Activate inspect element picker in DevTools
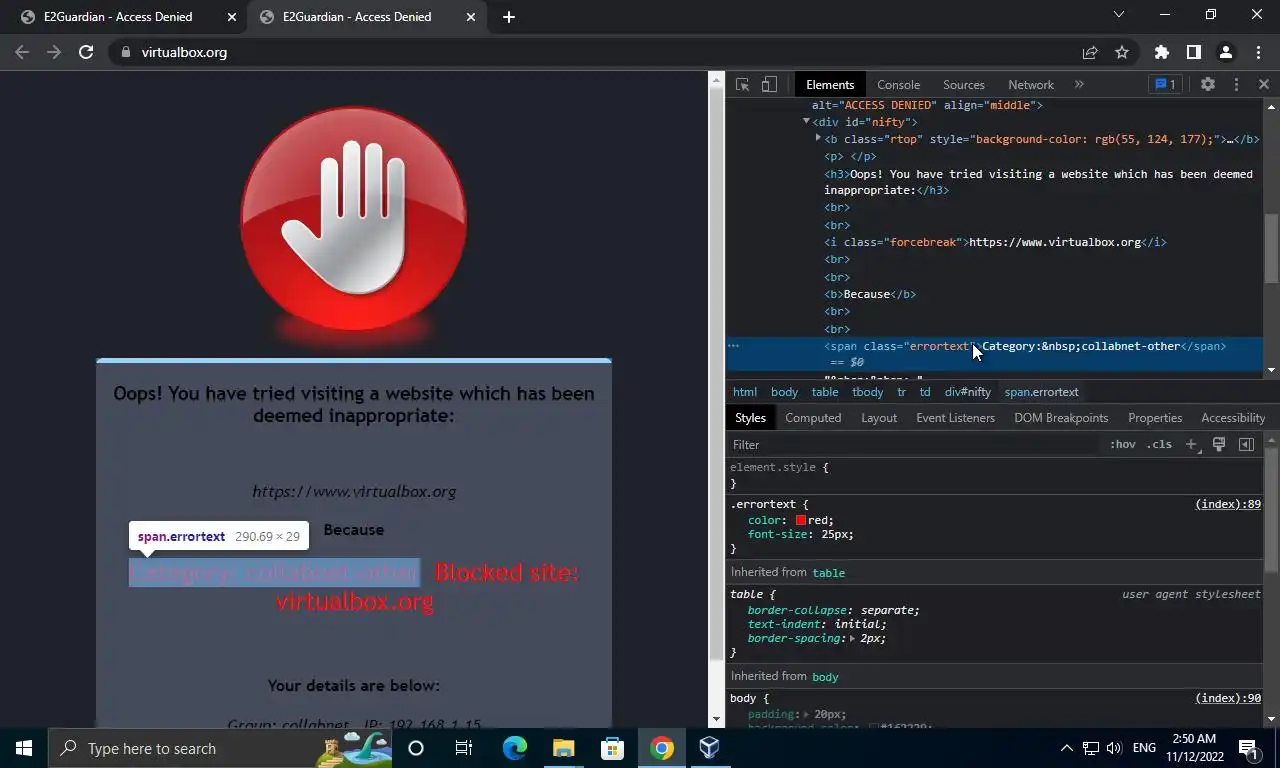 742,85
